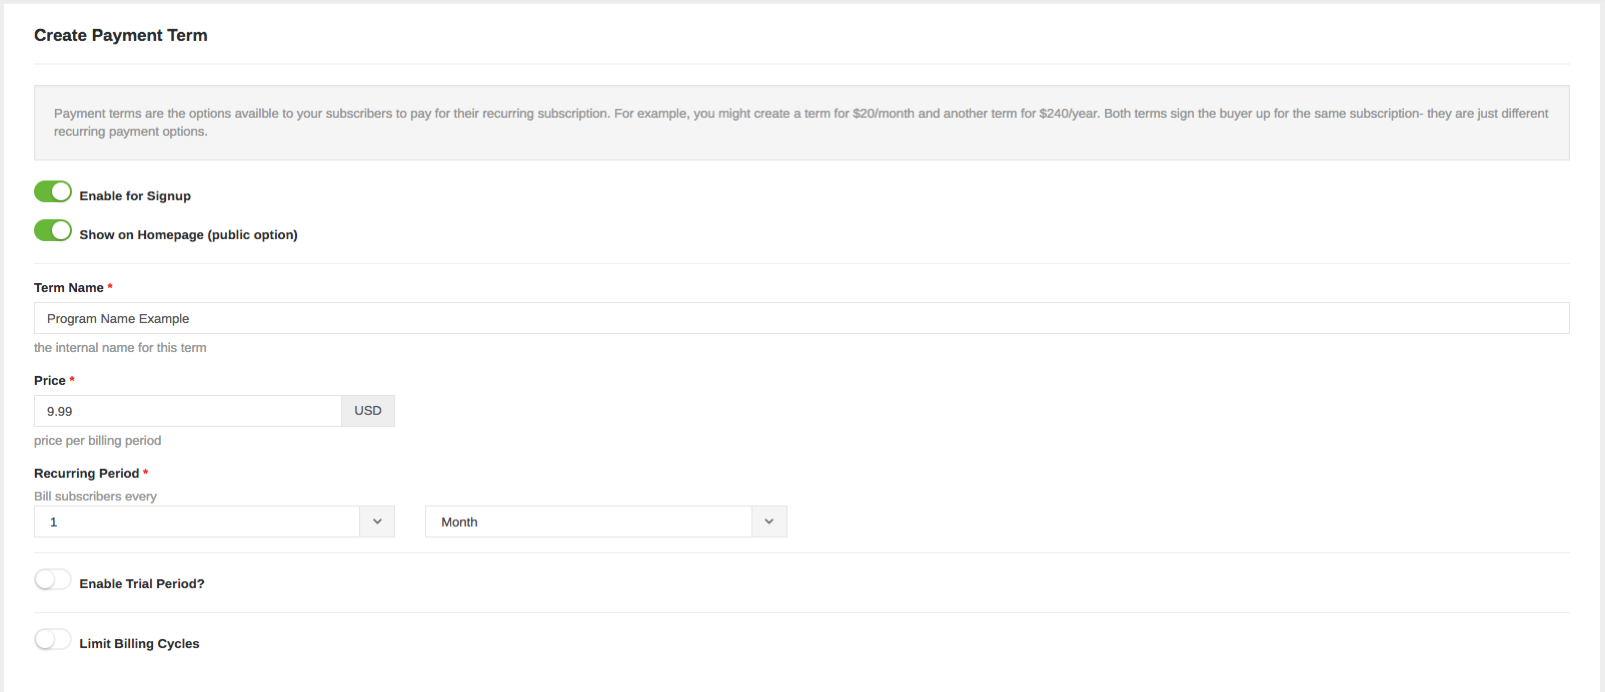Click the Price input field

pyautogui.click(x=188, y=411)
